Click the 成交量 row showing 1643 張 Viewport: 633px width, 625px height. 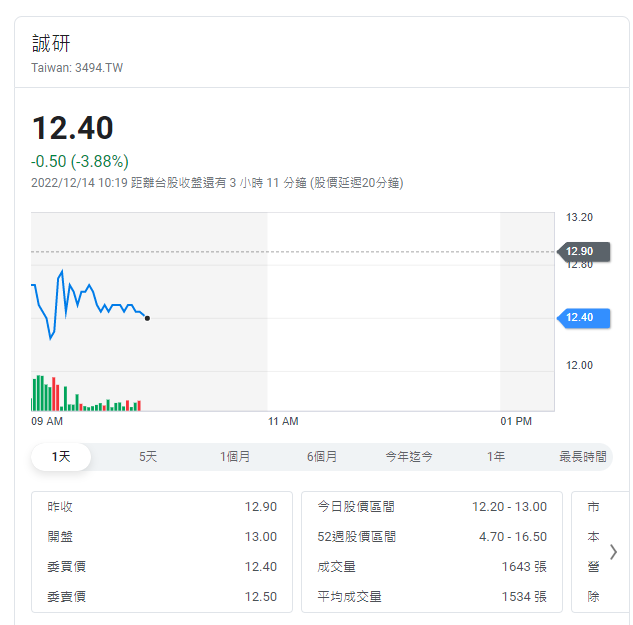(432, 567)
